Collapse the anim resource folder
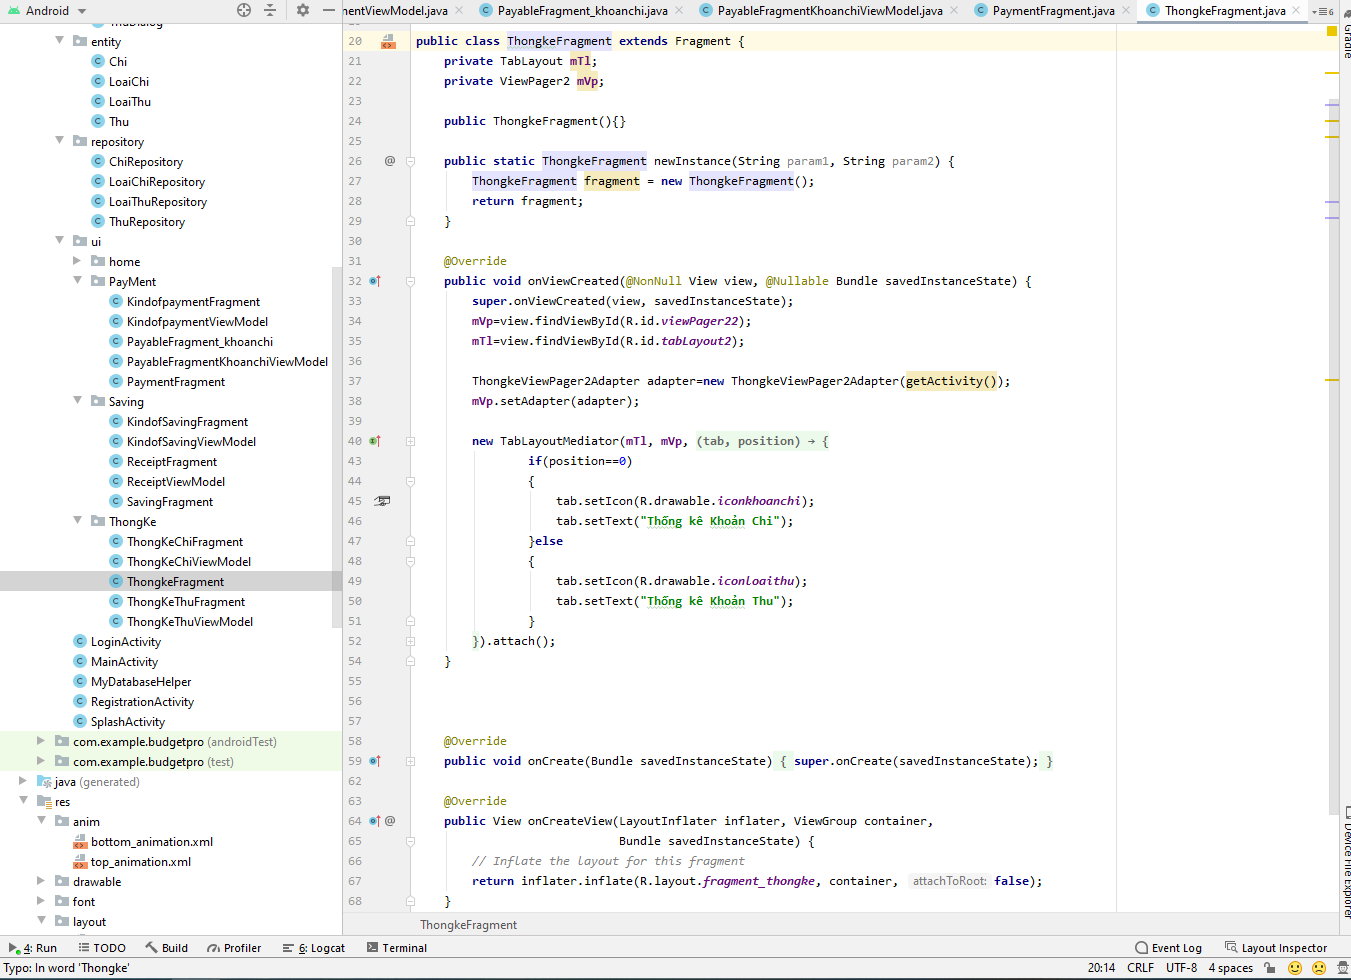 (x=41, y=820)
